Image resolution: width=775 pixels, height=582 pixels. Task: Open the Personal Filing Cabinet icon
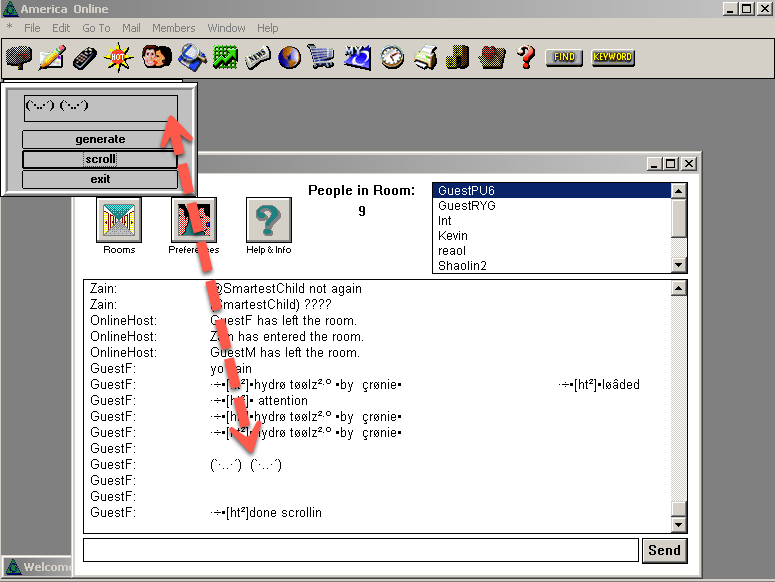coord(458,57)
